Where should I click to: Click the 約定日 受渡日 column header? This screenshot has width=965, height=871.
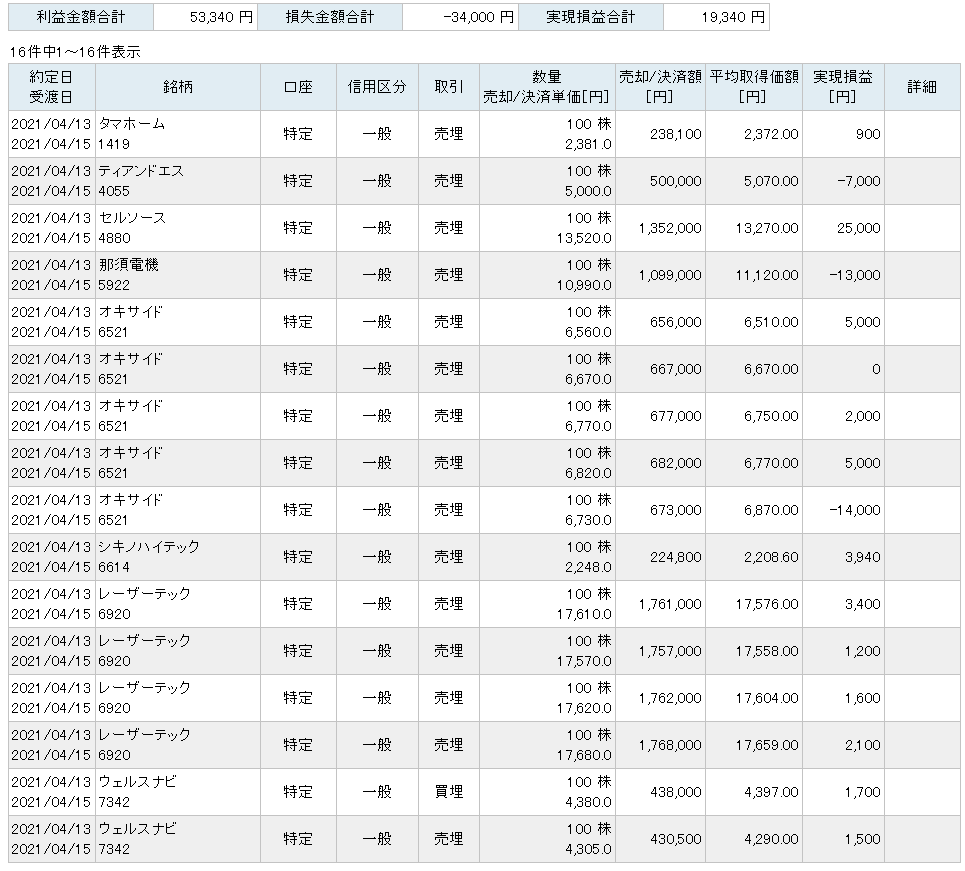(x=52, y=87)
